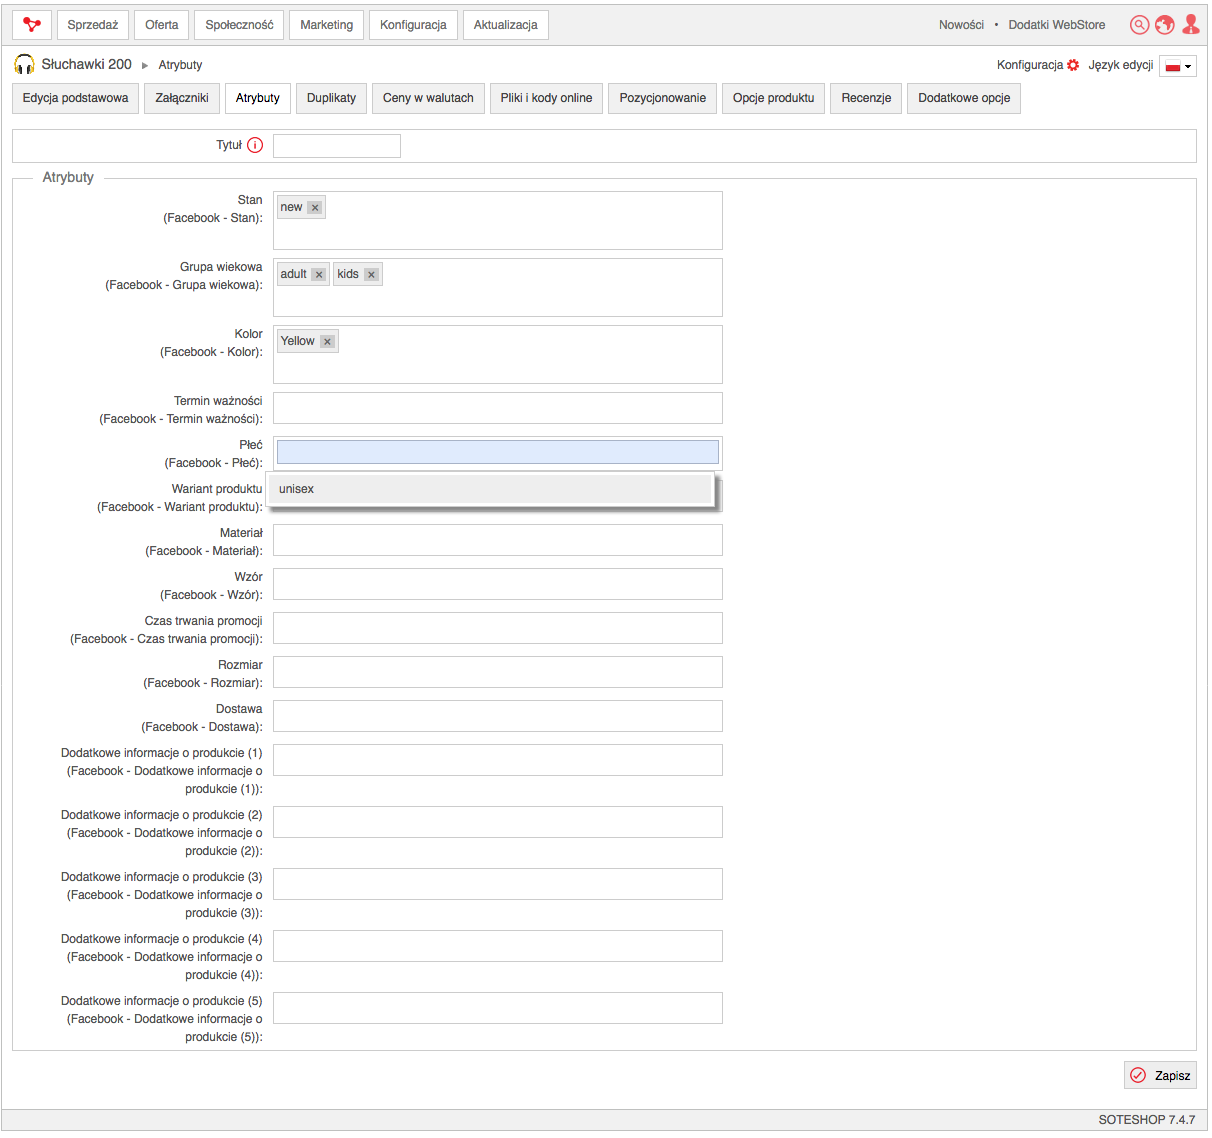Open Dodatki WebStore link
This screenshot has height=1138, width=1212.
coord(1057,25)
